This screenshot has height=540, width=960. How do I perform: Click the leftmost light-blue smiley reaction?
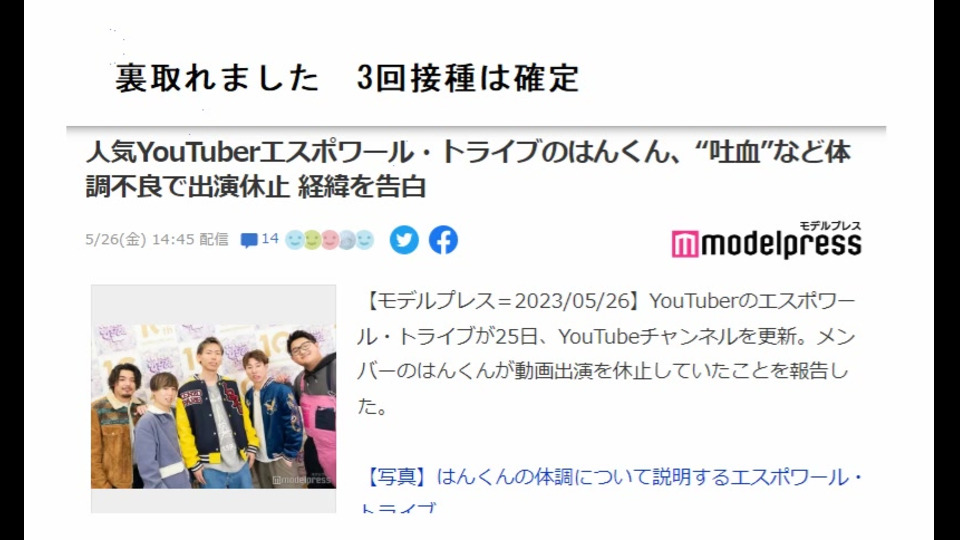295,240
